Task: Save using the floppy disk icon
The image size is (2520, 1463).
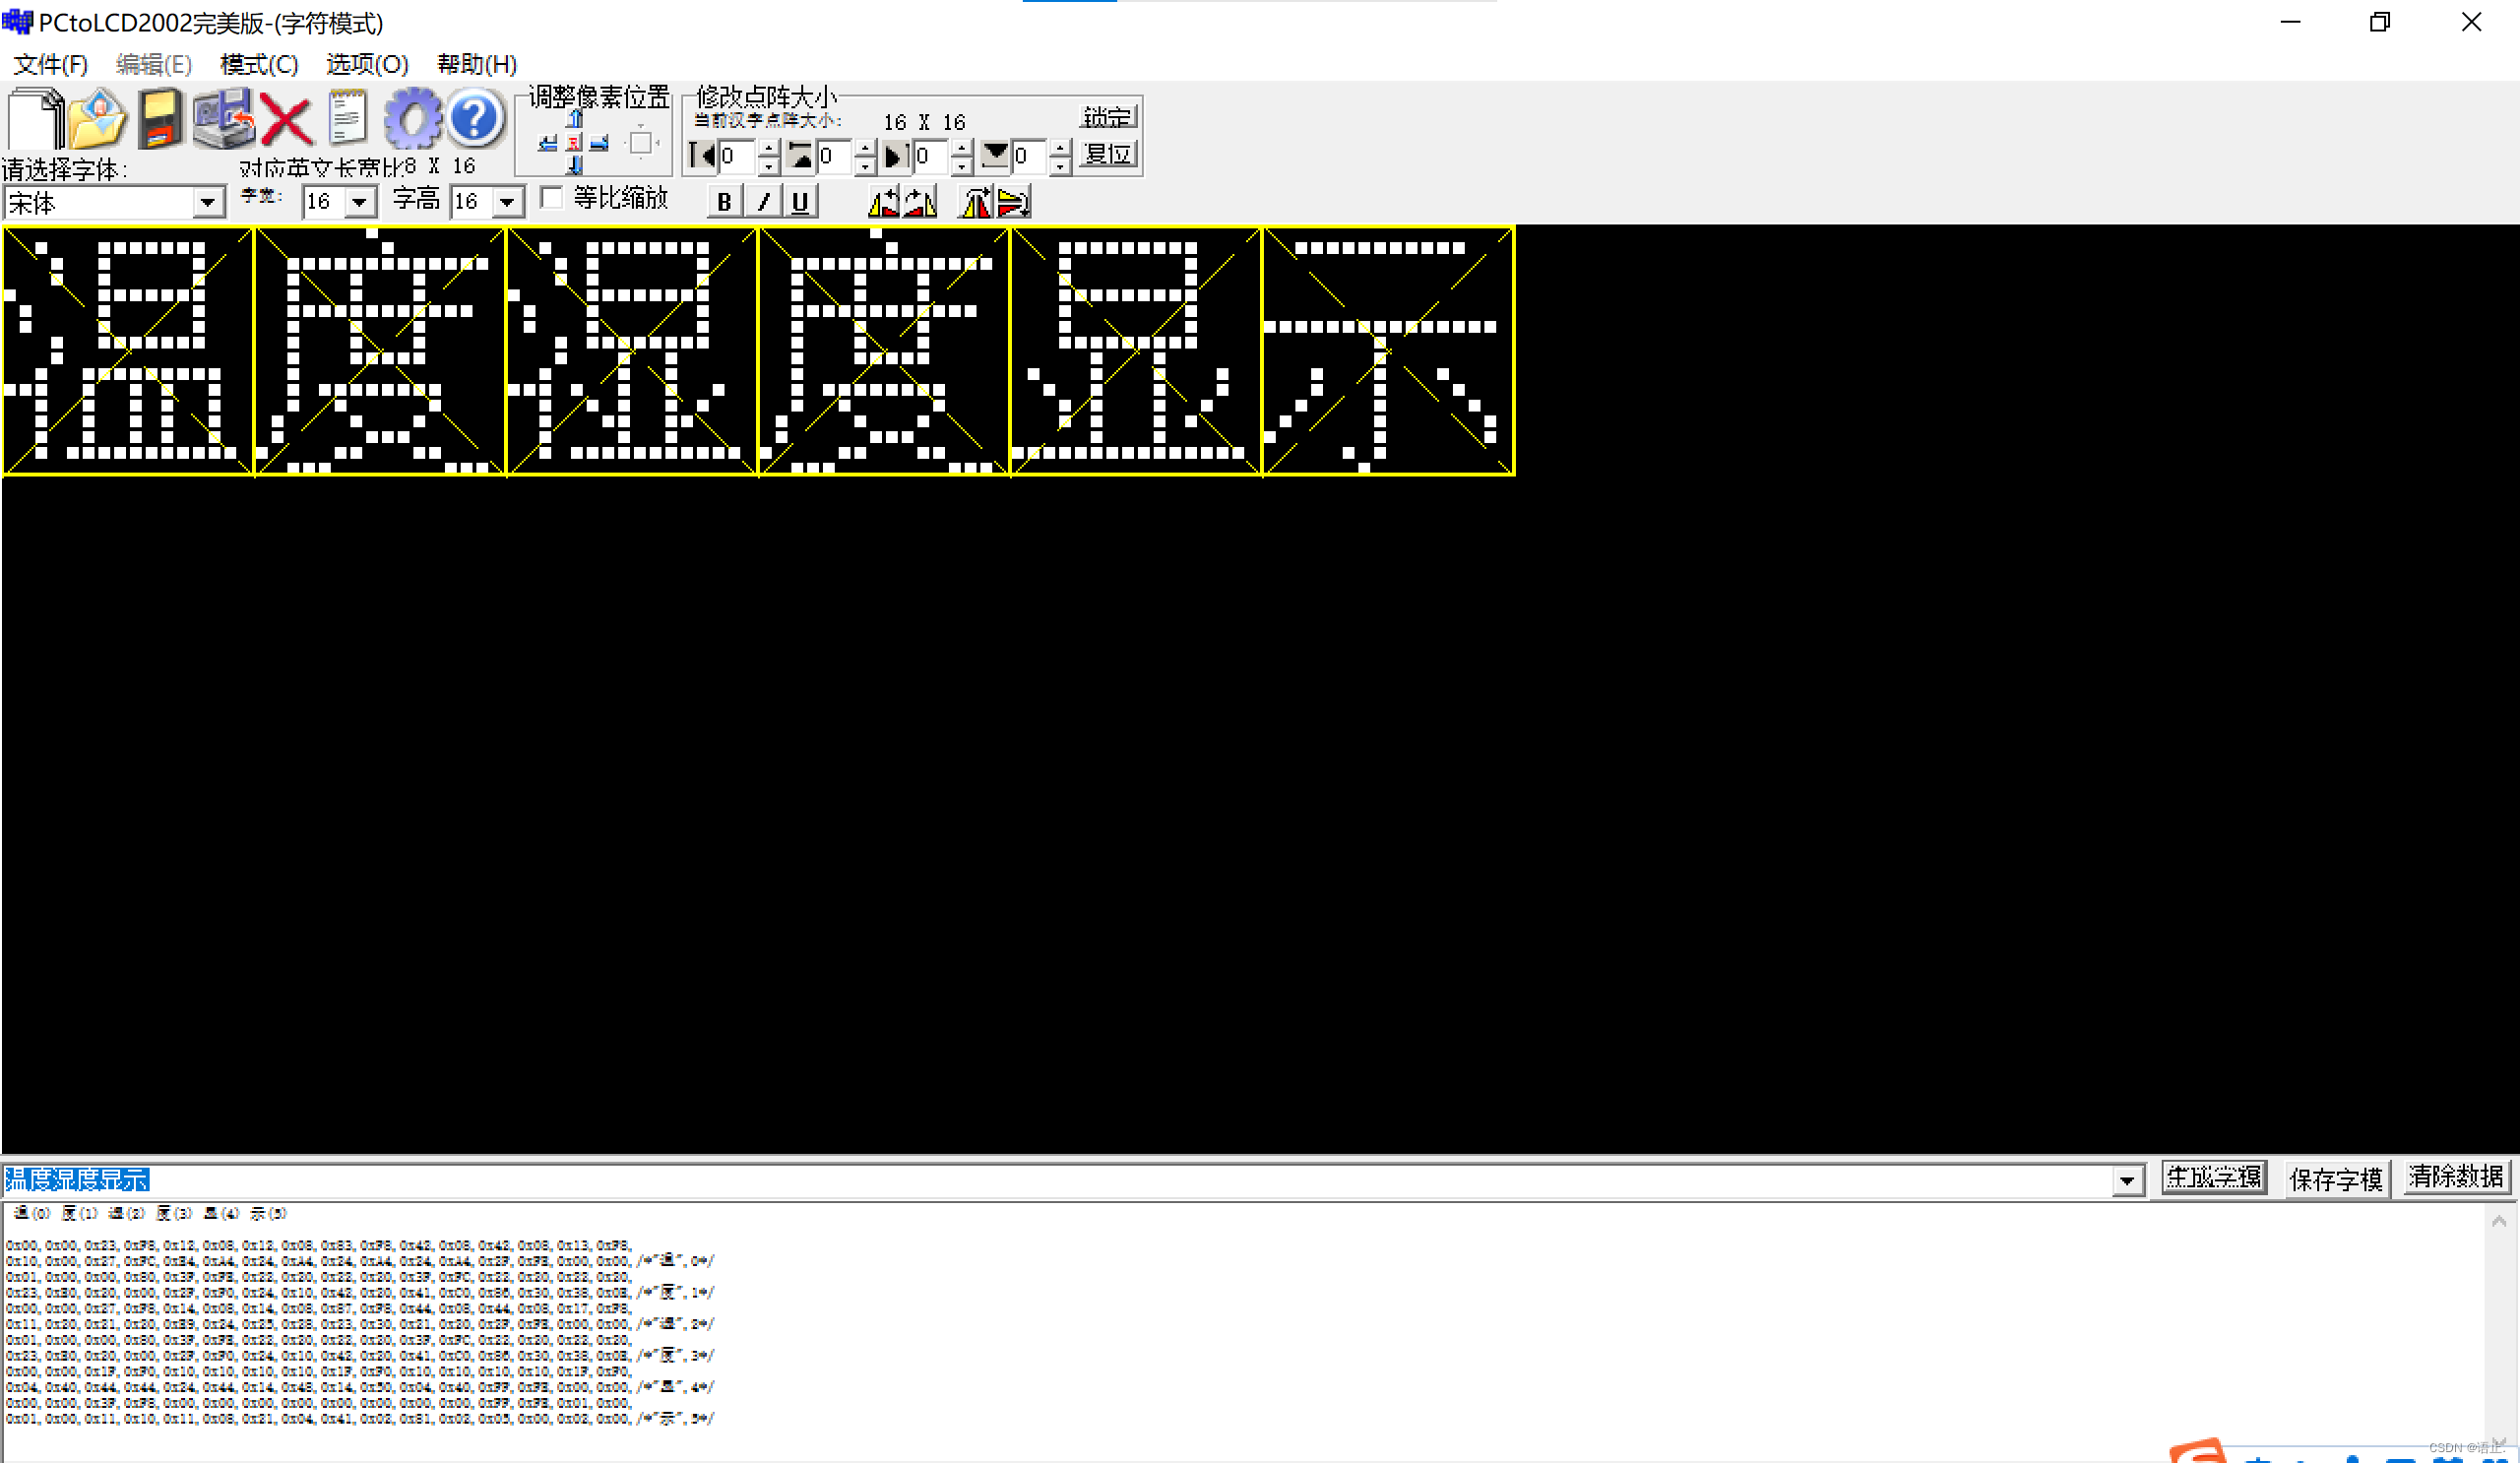Action: [x=160, y=118]
